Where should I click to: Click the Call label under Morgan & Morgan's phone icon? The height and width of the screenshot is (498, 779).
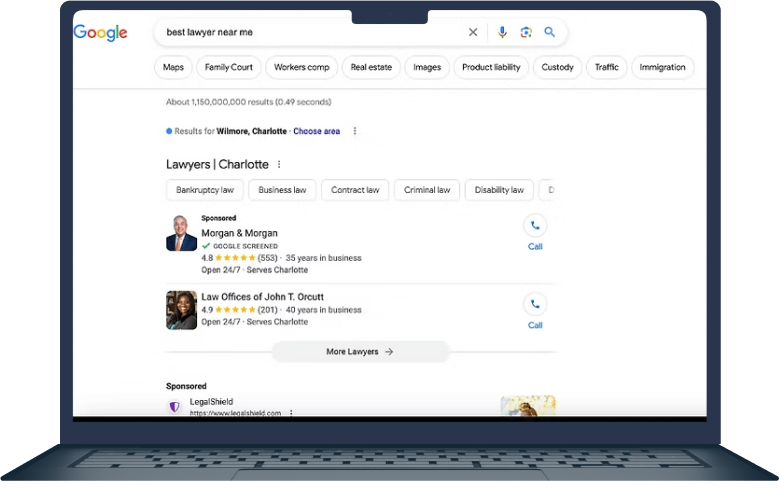point(535,247)
